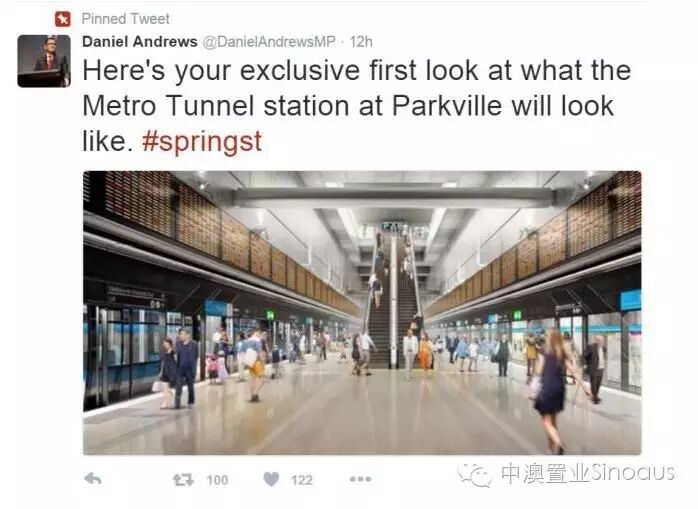This screenshot has width=698, height=509.
Task: Follow the #springst hashtag
Action: (x=202, y=142)
